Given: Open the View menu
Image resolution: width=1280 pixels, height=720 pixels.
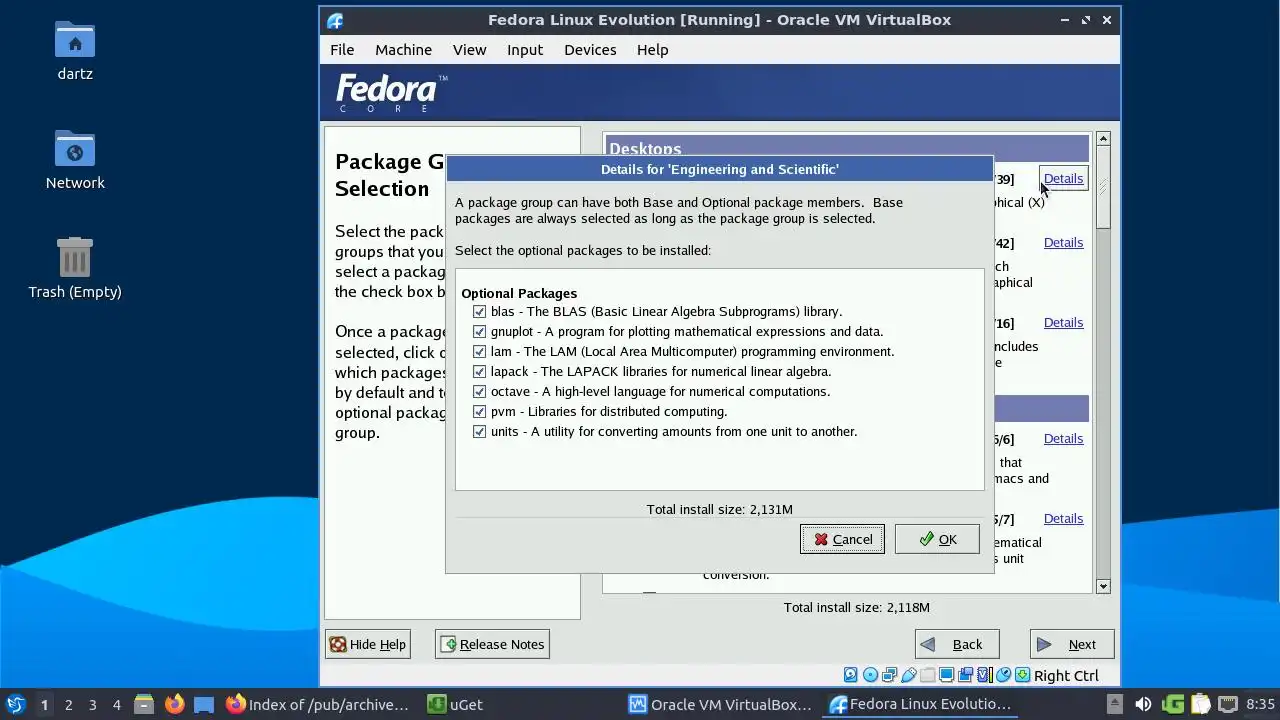Looking at the screenshot, I should tap(469, 49).
